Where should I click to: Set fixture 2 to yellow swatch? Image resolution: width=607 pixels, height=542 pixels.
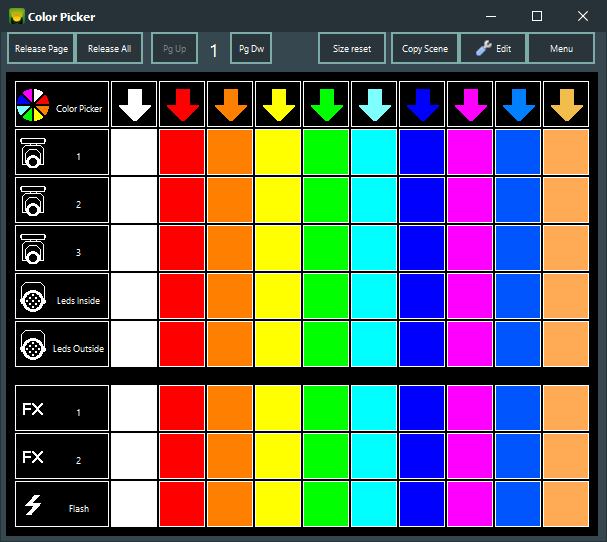coord(278,200)
